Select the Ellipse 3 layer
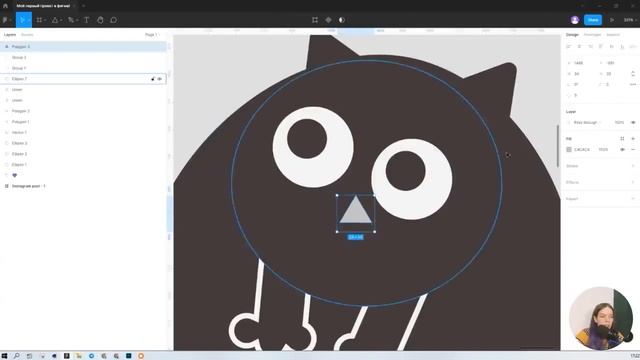This screenshot has width=640, height=360. pyautogui.click(x=83, y=143)
